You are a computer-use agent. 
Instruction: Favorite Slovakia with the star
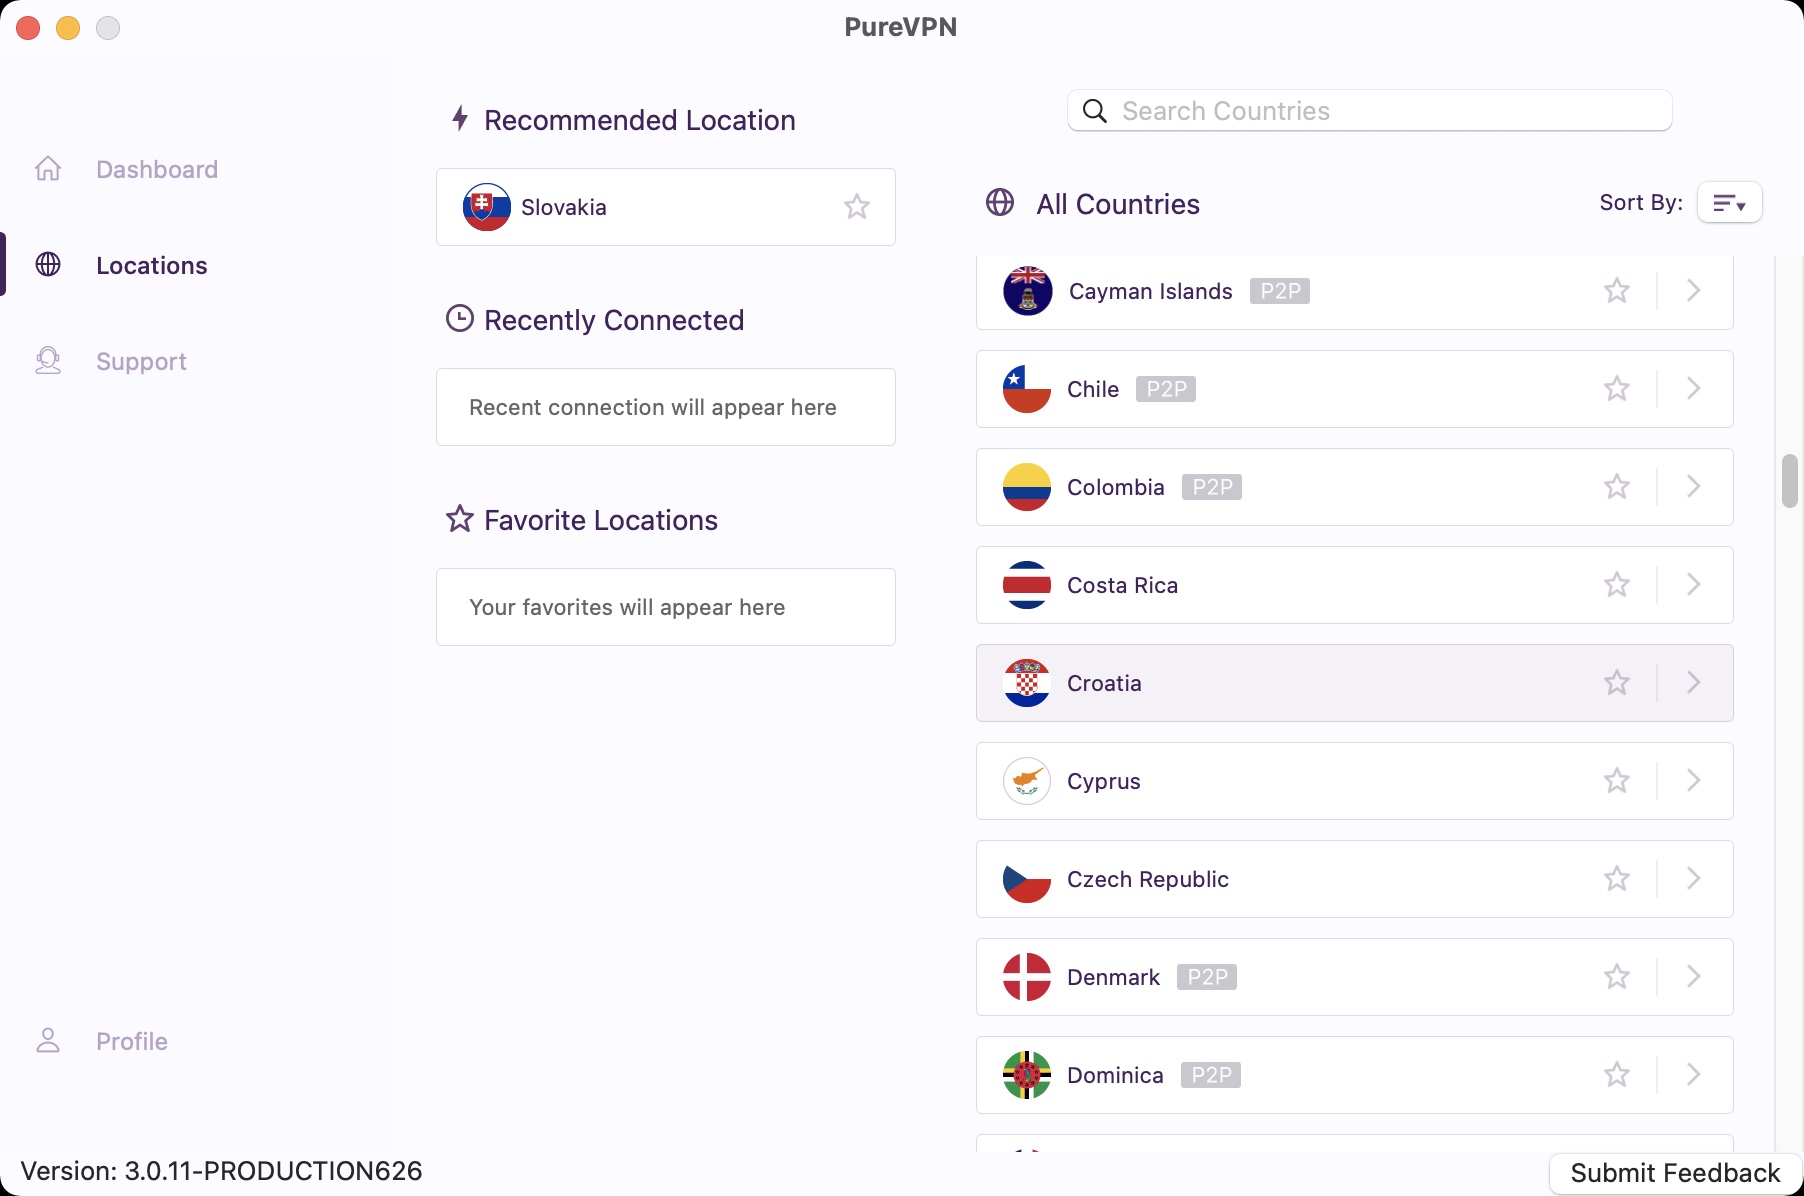pyautogui.click(x=856, y=207)
